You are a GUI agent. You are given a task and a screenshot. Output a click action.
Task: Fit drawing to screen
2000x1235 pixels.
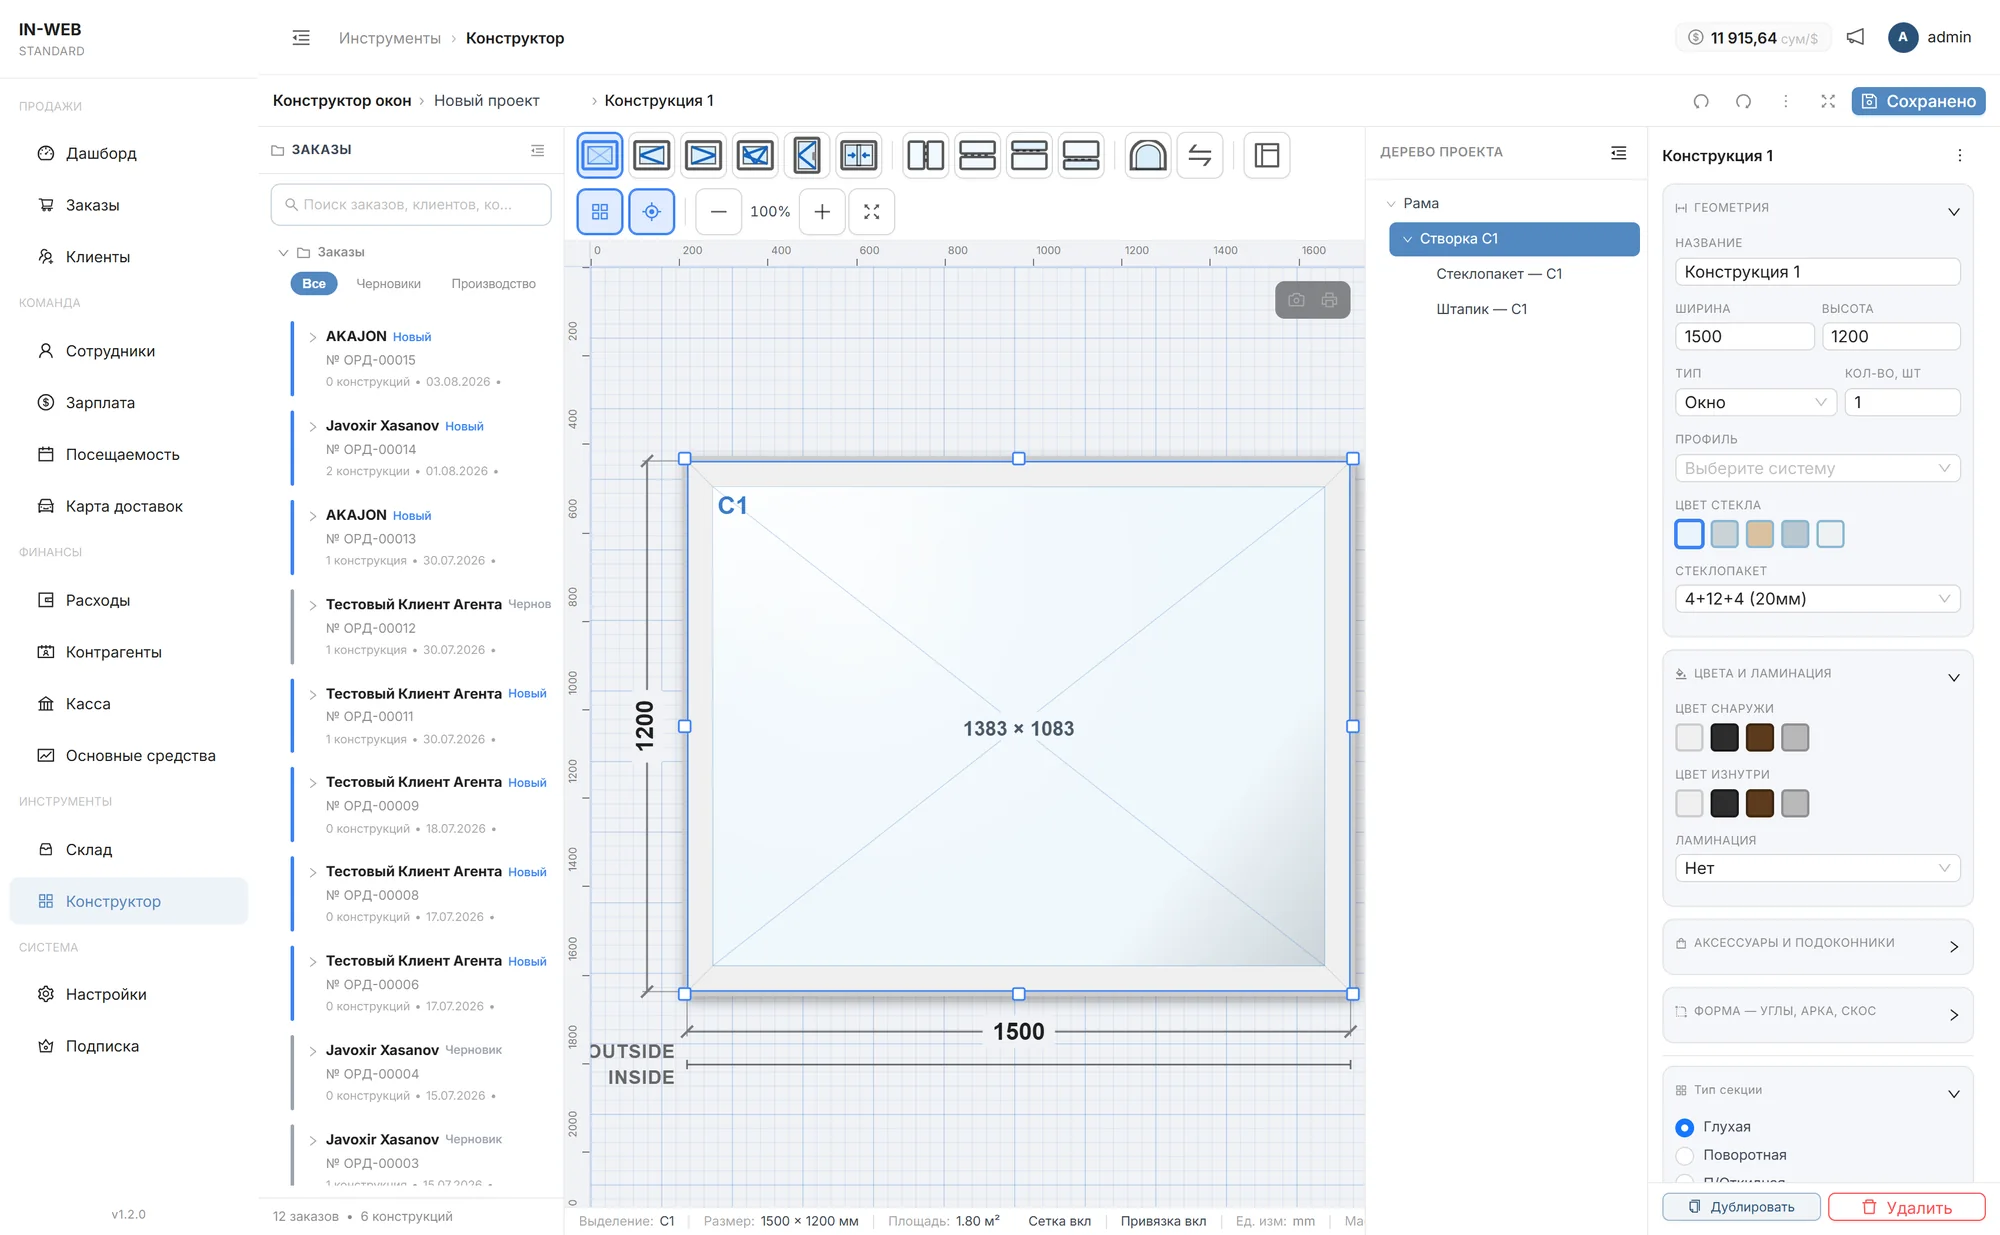[872, 212]
